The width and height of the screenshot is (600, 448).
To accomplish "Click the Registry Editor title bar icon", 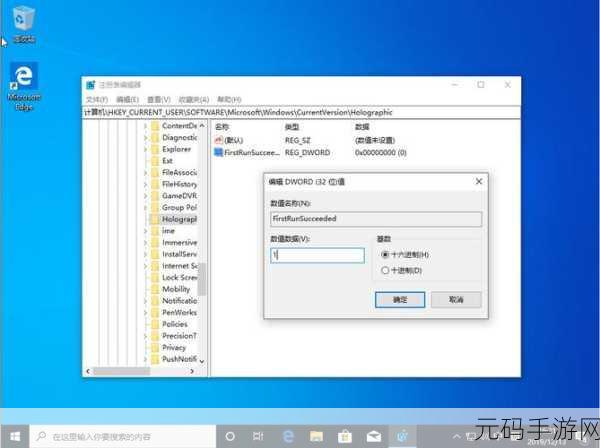I will point(91,85).
